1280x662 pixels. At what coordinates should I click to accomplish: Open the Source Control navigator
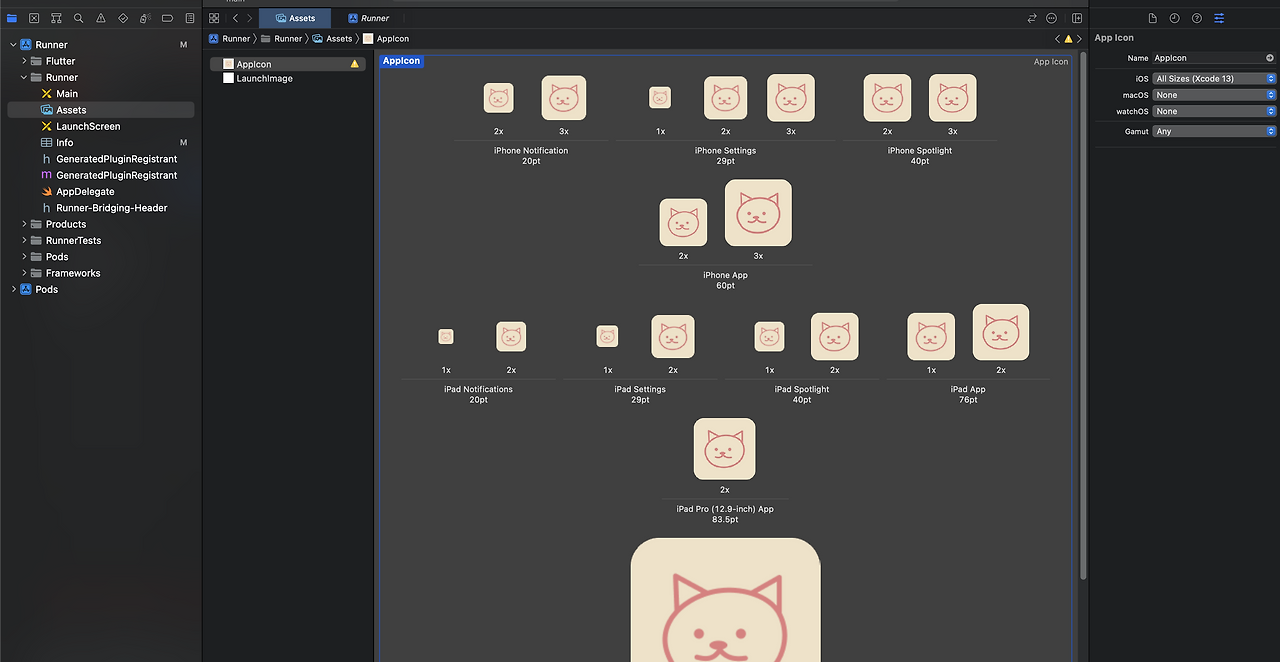(34, 18)
